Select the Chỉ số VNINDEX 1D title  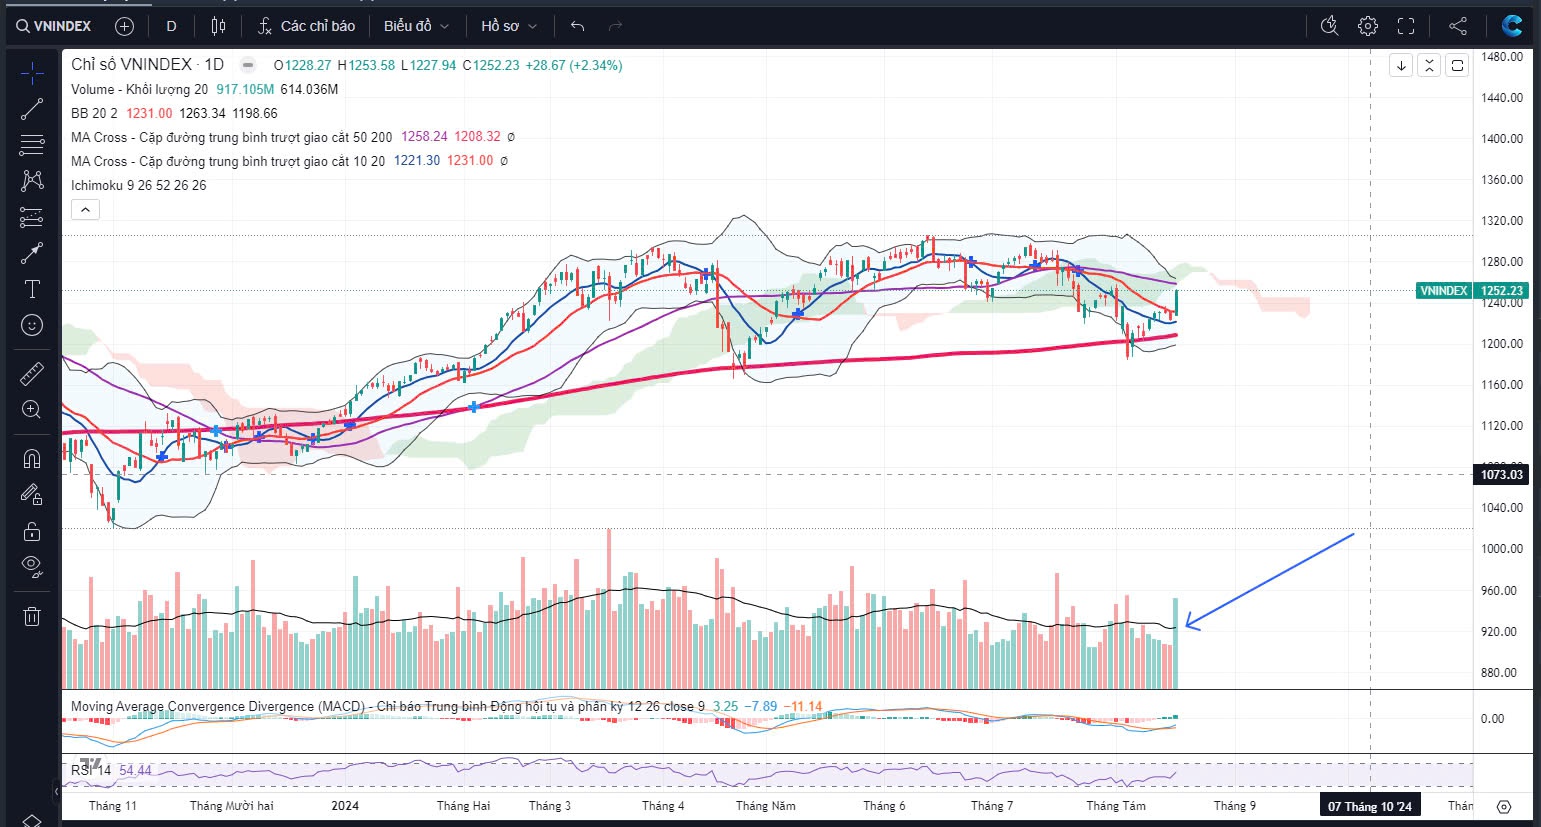(147, 65)
